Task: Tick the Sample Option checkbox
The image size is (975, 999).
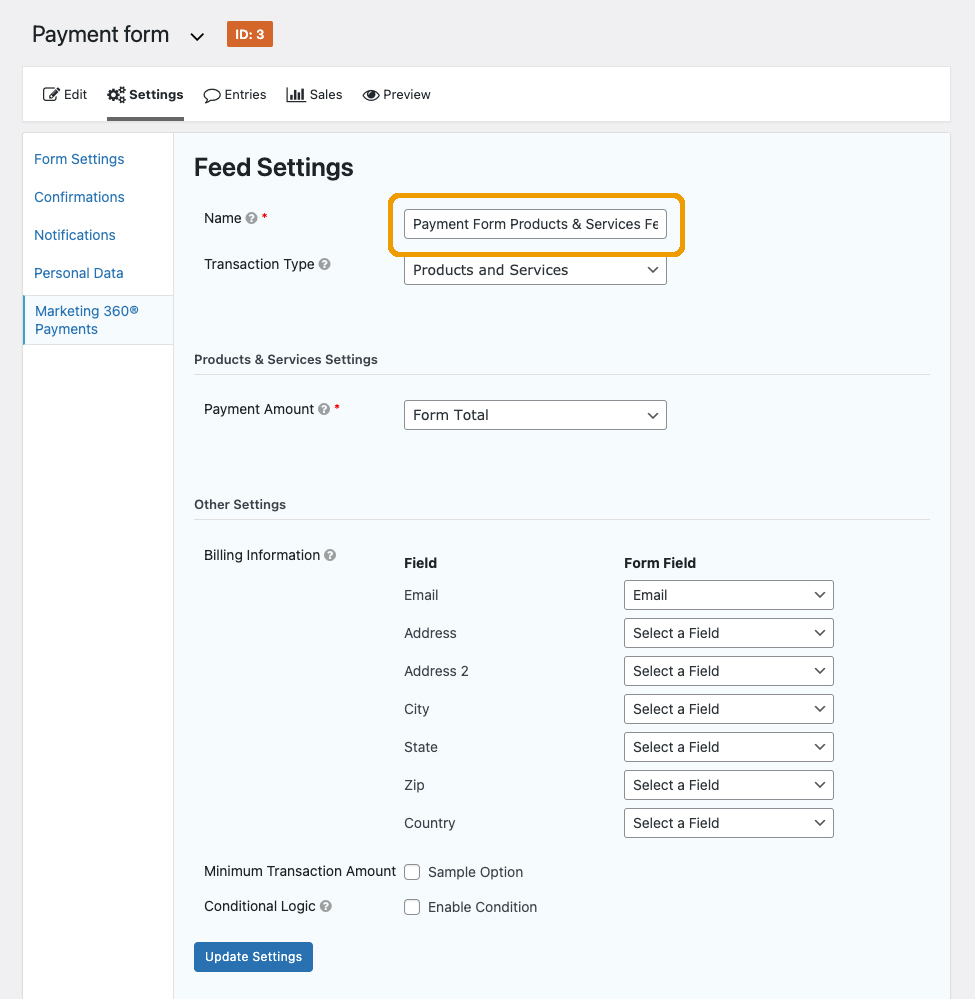Action: click(412, 872)
